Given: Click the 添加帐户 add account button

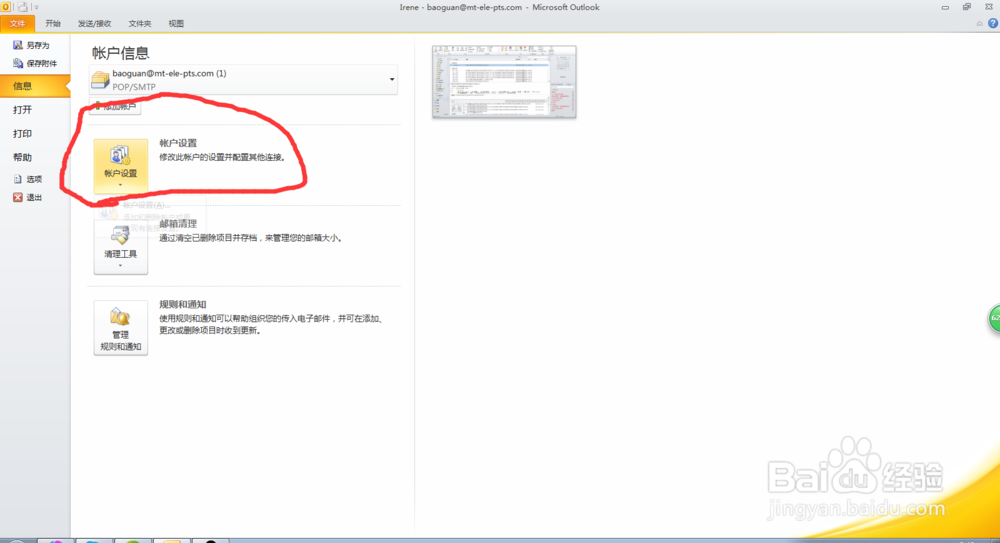Looking at the screenshot, I should pyautogui.click(x=115, y=107).
